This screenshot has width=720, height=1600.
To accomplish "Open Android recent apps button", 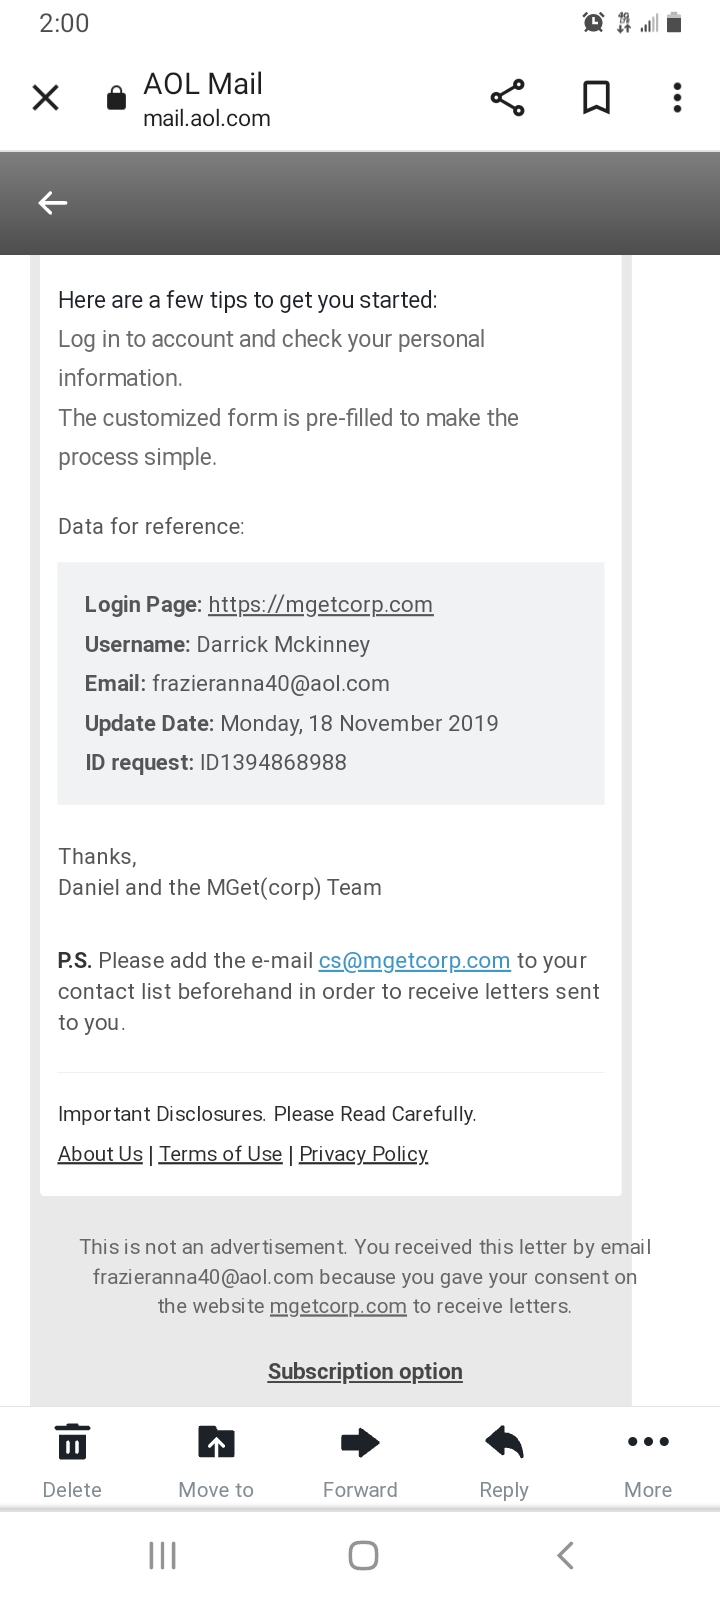I will [x=162, y=1555].
